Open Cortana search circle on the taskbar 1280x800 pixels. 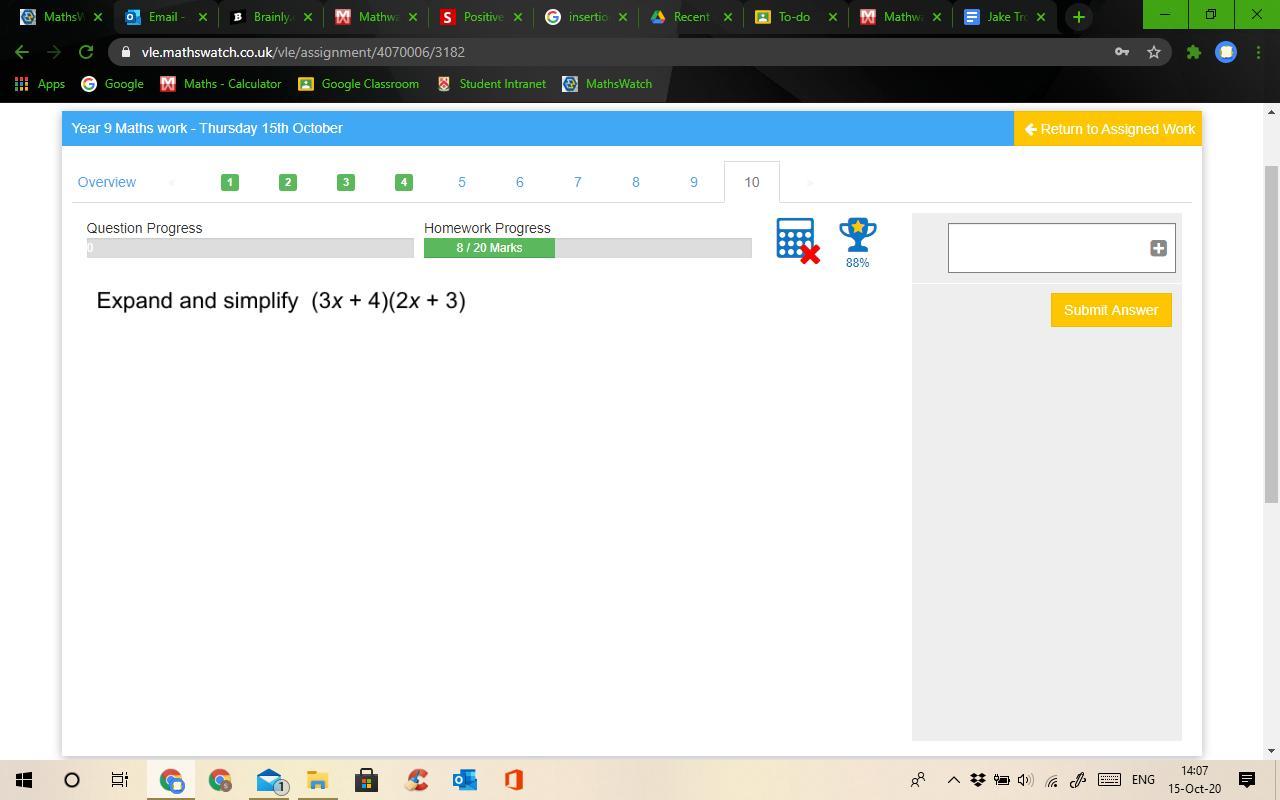(72, 780)
